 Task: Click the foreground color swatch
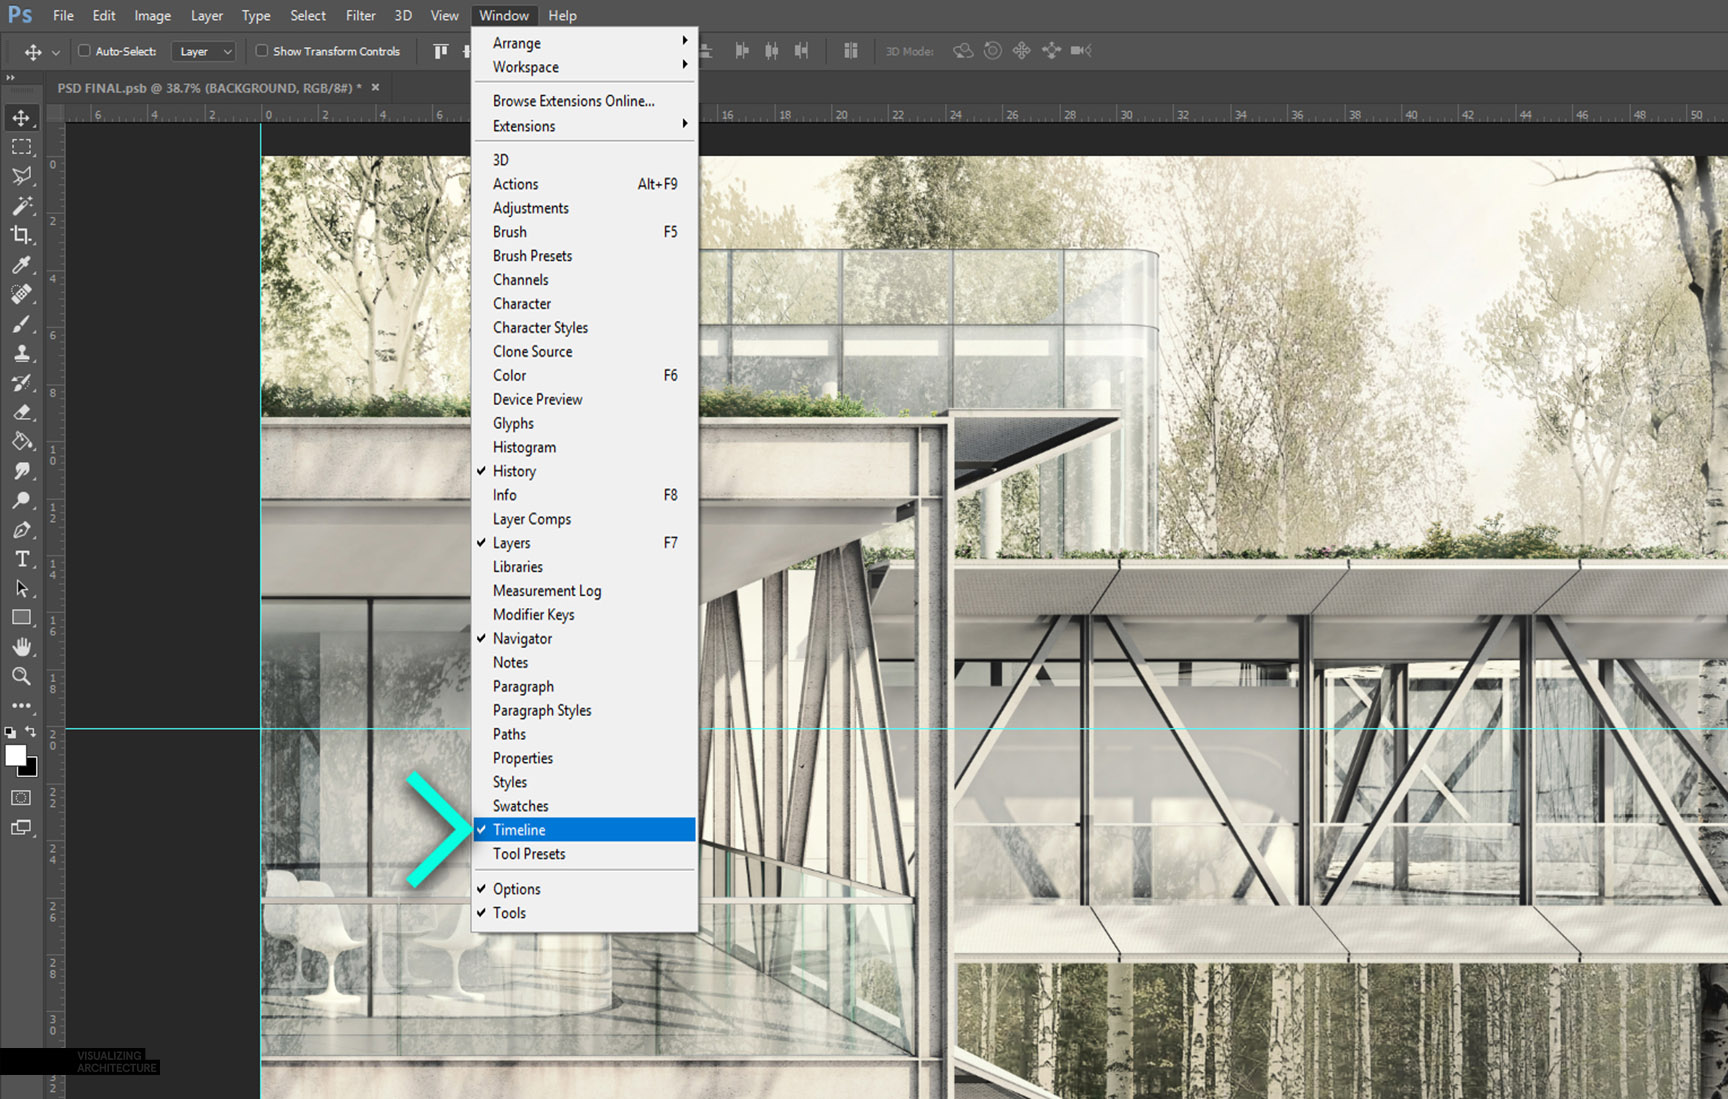click(15, 756)
